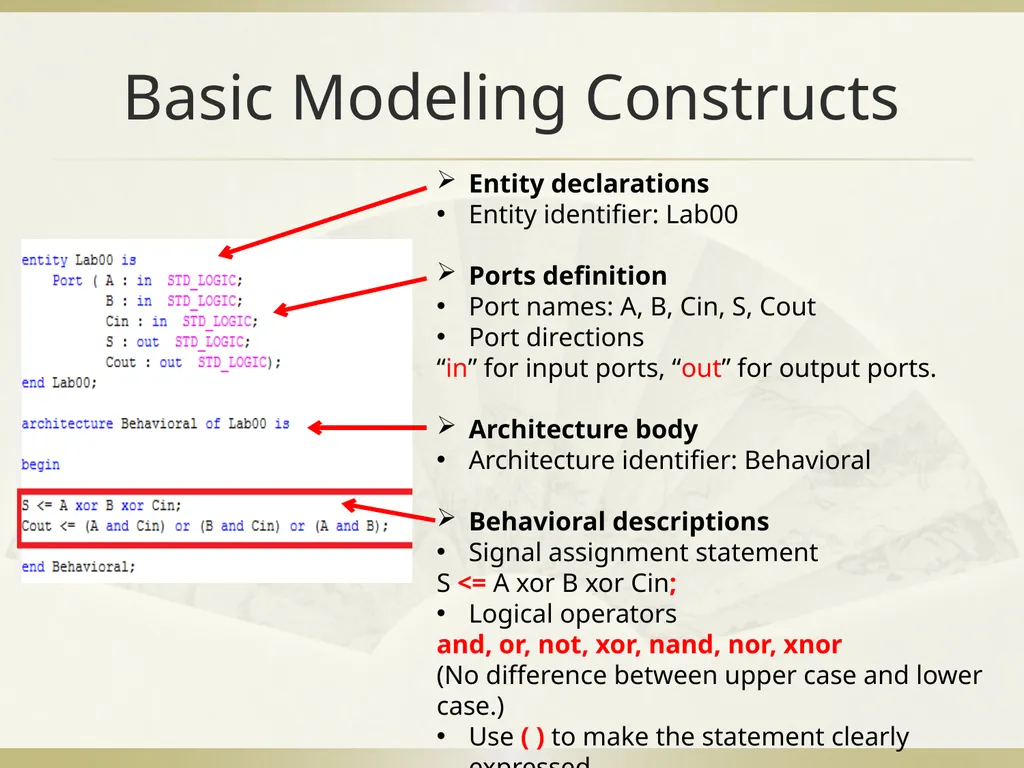Image resolution: width=1024 pixels, height=768 pixels.
Task: Click arrow bullet beside "Architecture body"
Action: pos(446,425)
